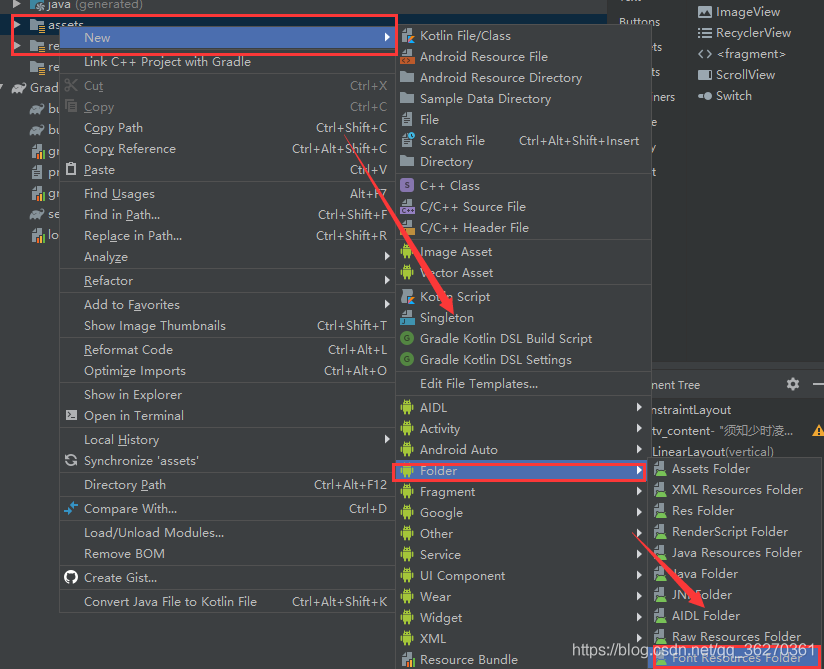
Task: Click the Gradle Kotlin DSL Build Script icon
Action: [407, 338]
